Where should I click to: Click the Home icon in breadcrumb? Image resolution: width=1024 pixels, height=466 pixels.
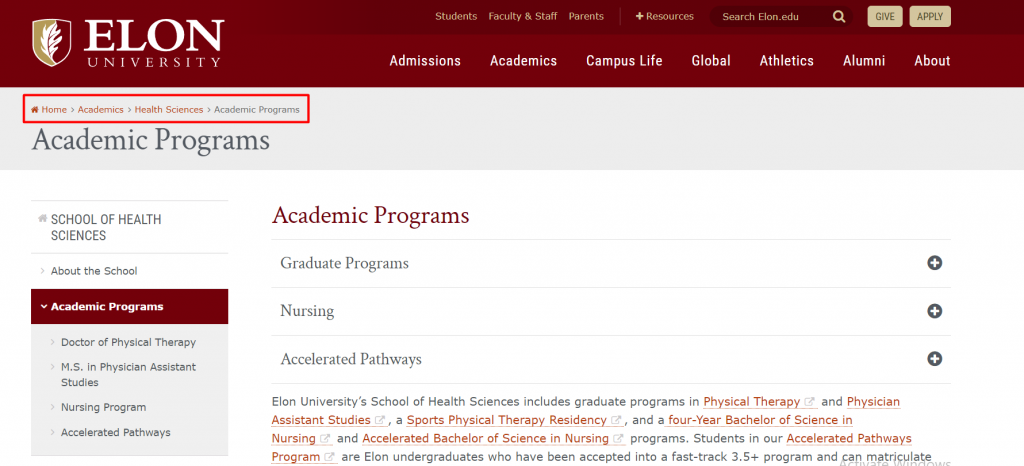36,110
